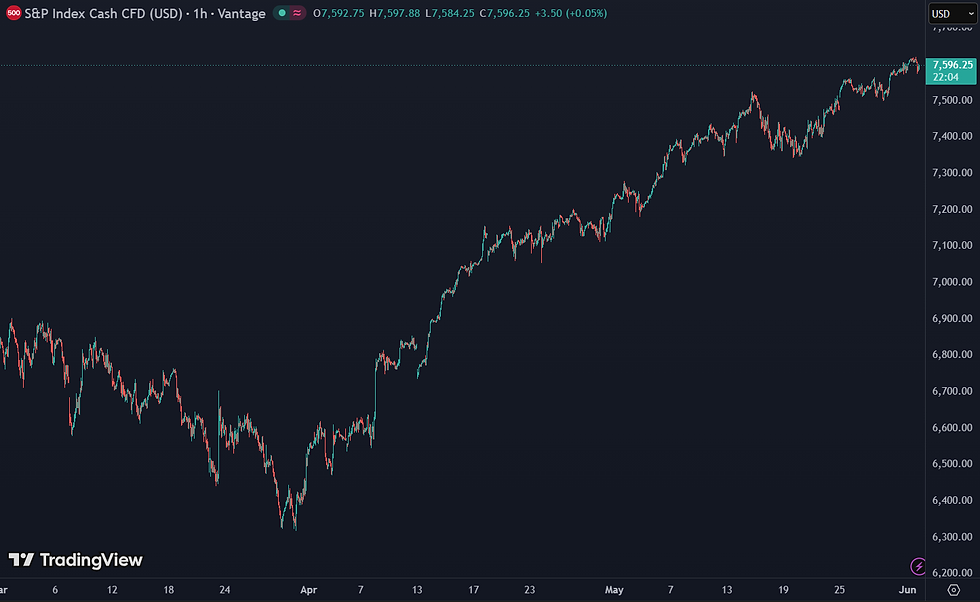Click the 6,300.00 price axis label
This screenshot has width=980, height=602.
[952, 537]
